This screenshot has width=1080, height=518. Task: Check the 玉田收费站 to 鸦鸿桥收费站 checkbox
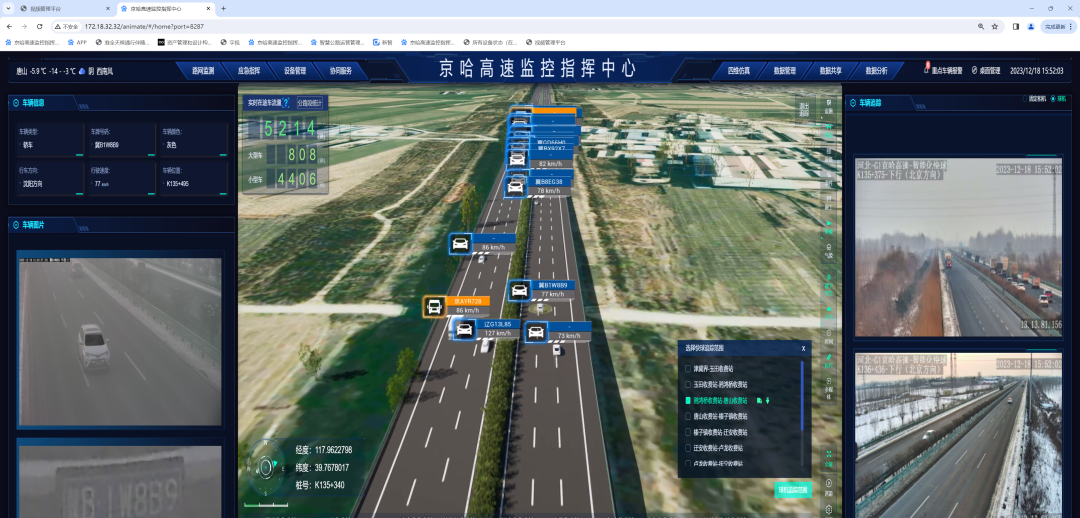point(687,384)
